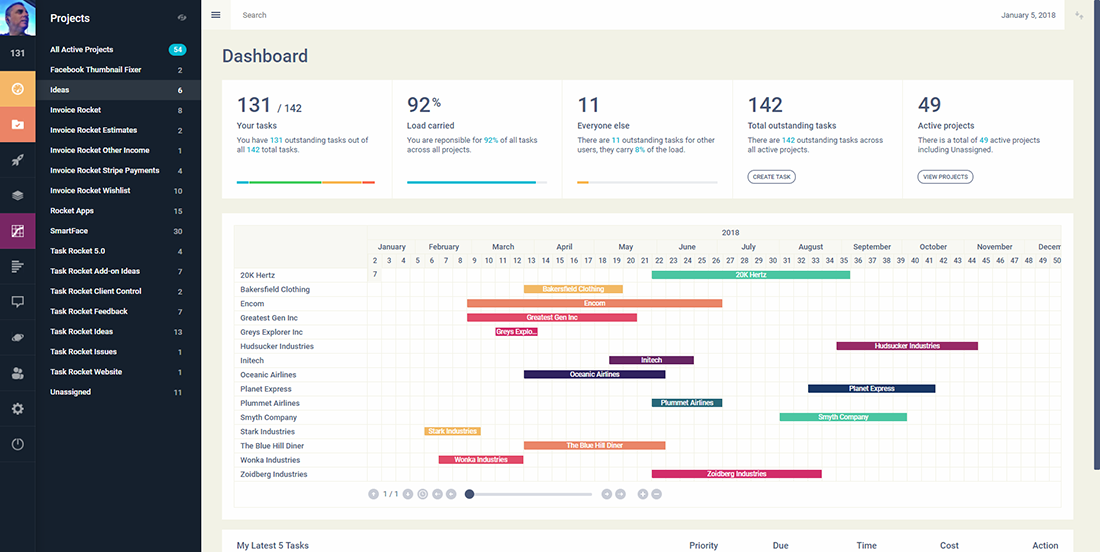Select All Active Projects in sidebar
1100x552 pixels.
(82, 49)
